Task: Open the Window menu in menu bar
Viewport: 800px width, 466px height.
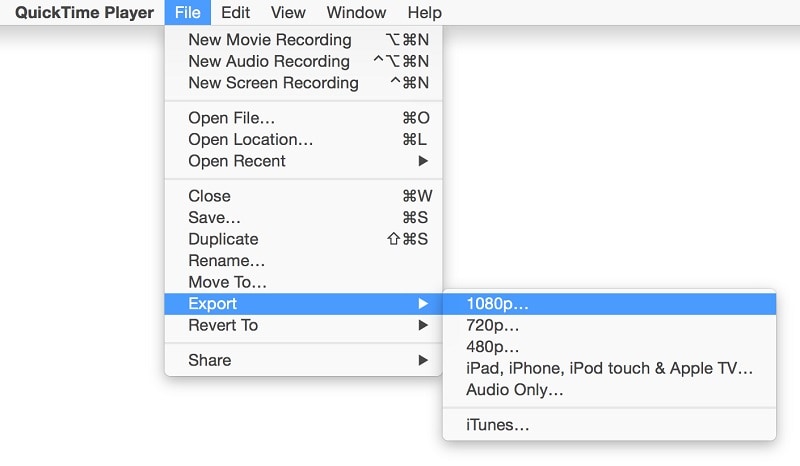Action: tap(356, 13)
